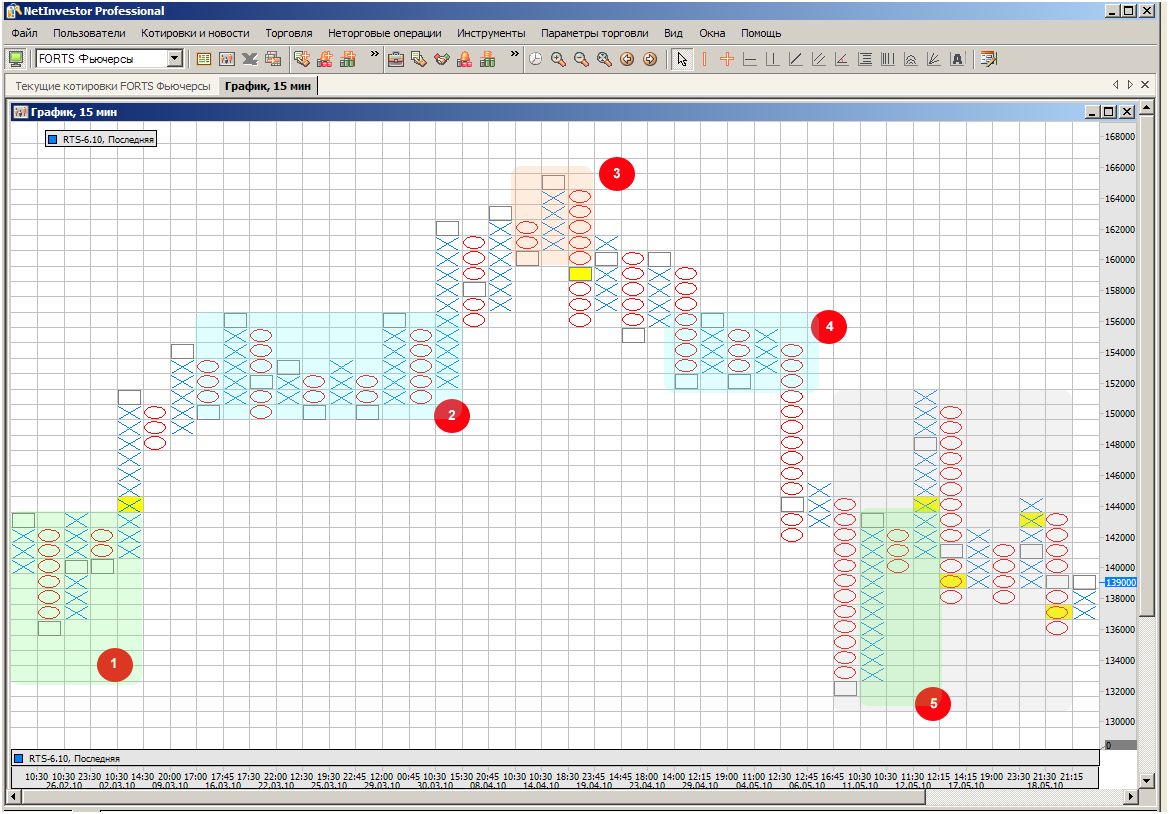Image resolution: width=1169 pixels, height=814 pixels.
Task: Open the FORTS Фьючерсы dropdown list
Action: 175,59
